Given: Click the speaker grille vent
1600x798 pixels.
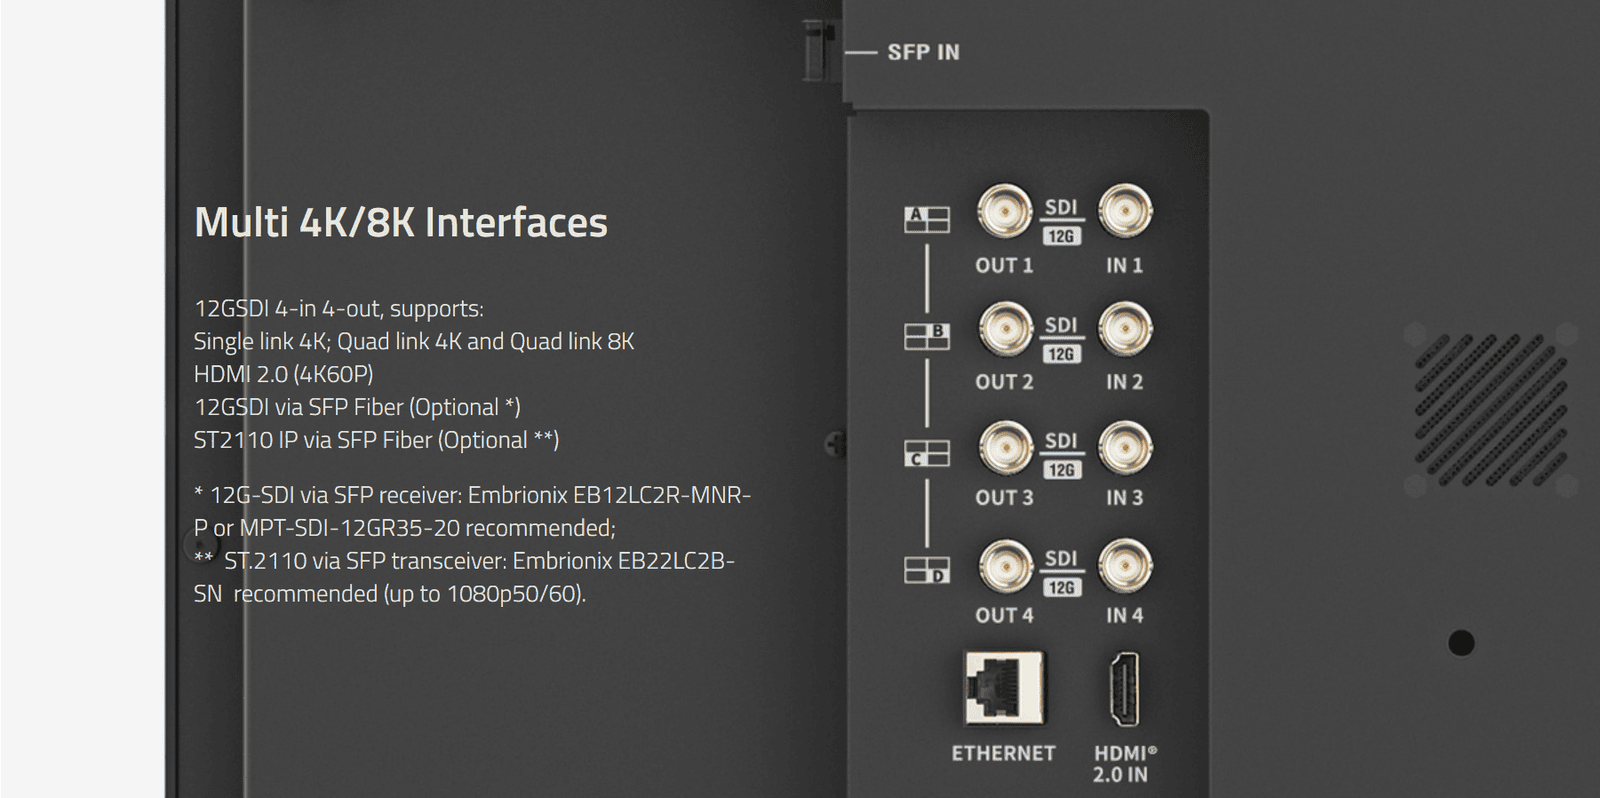Looking at the screenshot, I should point(1490,409).
